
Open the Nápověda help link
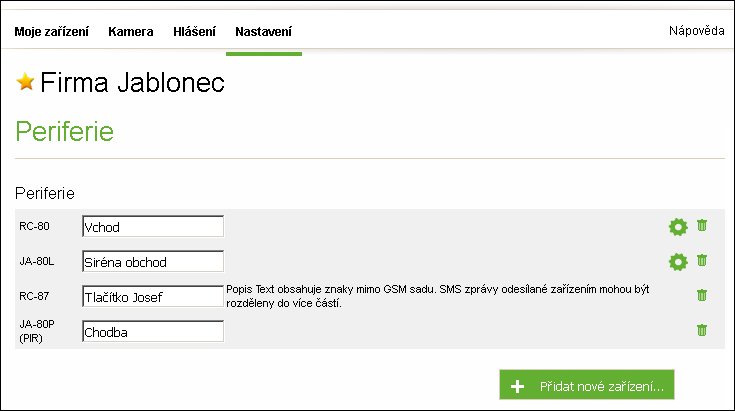click(x=696, y=30)
